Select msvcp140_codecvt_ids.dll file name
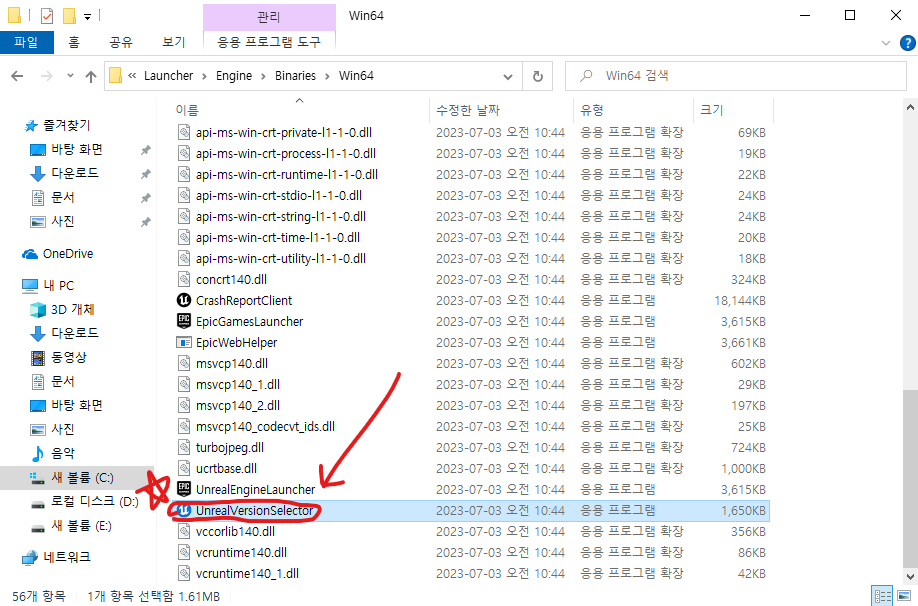 (265, 426)
